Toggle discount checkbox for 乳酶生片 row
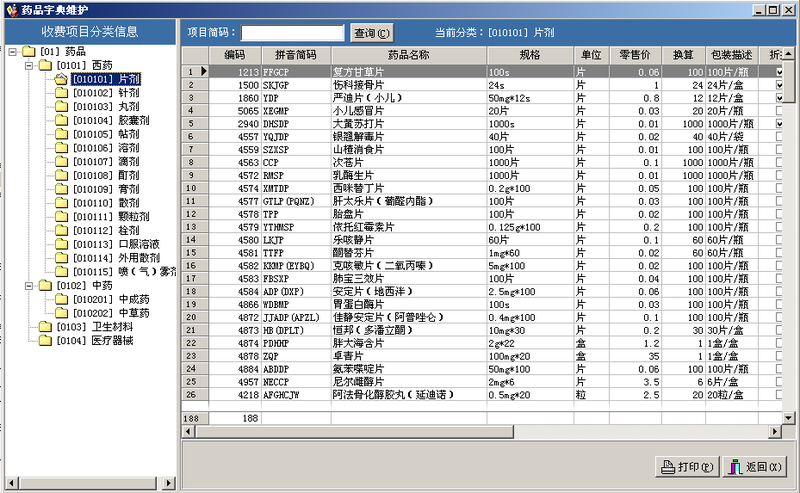The width and height of the screenshot is (800, 493). pyautogui.click(x=779, y=175)
